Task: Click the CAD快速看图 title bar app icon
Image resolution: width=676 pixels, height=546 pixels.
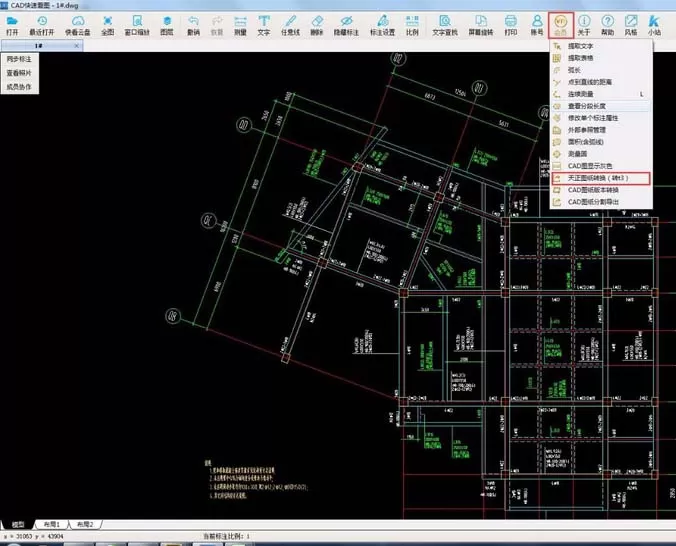Action: 4,5
